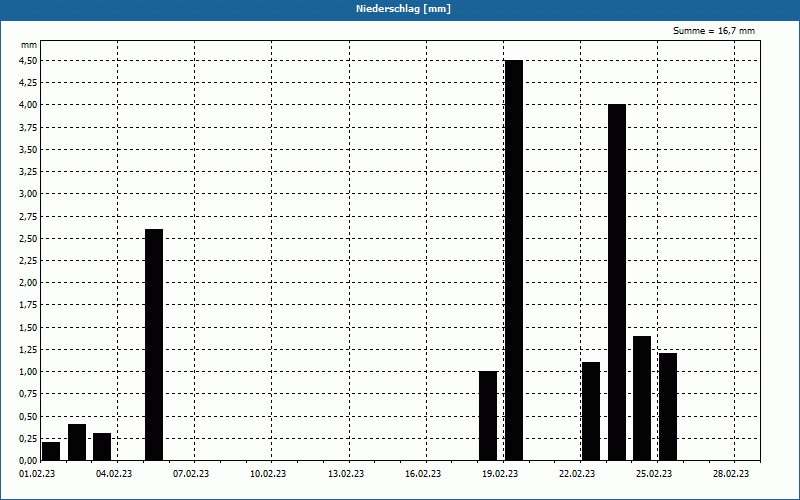Image resolution: width=800 pixels, height=500 pixels.
Task: Click the 0,25 y-axis value
Action: point(28,438)
